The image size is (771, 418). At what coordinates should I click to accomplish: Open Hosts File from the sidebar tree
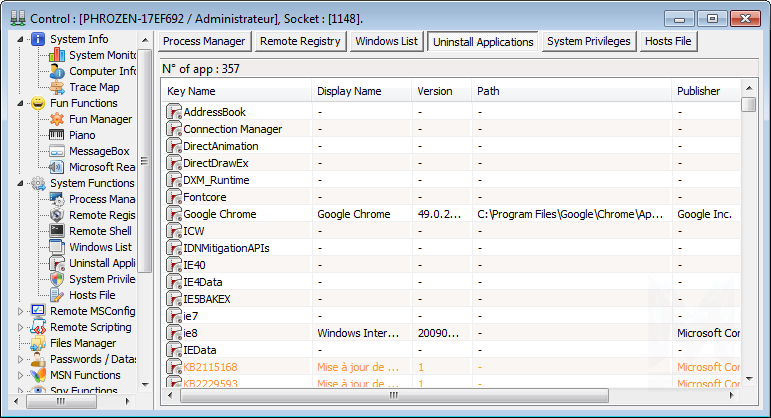pyautogui.click(x=91, y=295)
